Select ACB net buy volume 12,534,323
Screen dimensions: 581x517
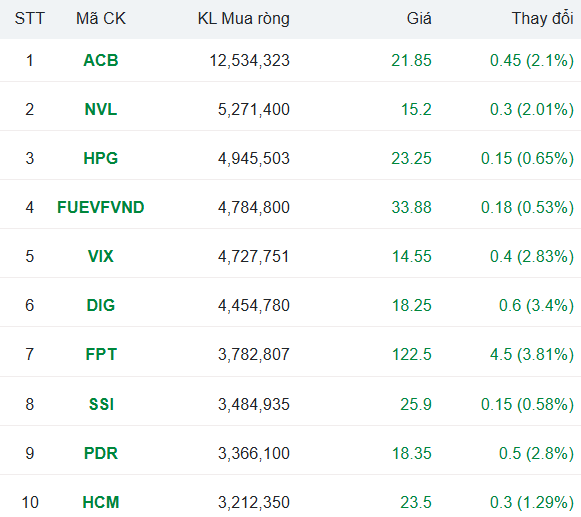pyautogui.click(x=249, y=61)
